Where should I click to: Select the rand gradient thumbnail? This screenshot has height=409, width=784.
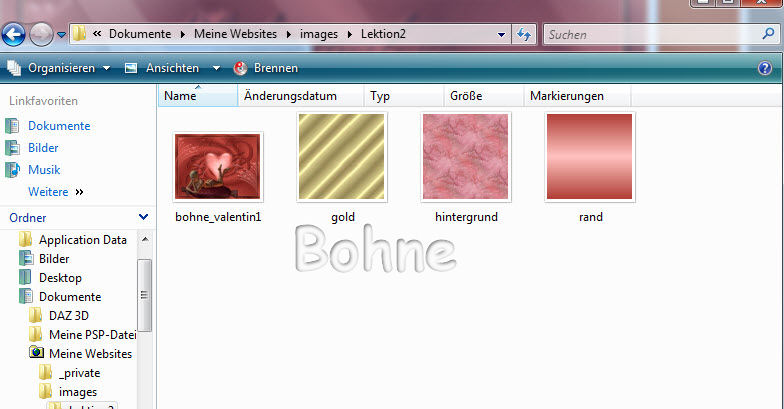coord(590,157)
